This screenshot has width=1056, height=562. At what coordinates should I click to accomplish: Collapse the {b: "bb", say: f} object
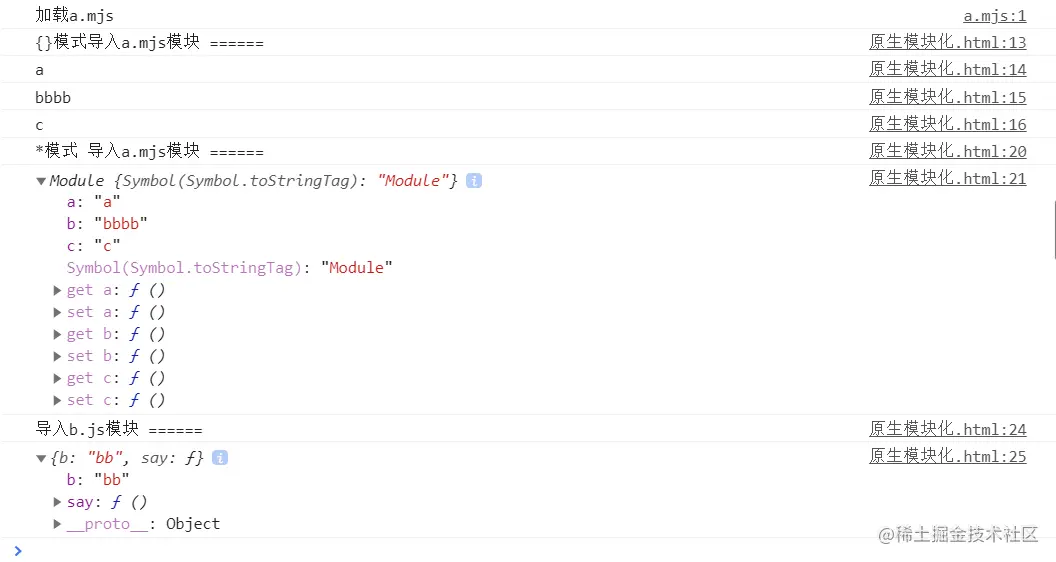coord(41,458)
